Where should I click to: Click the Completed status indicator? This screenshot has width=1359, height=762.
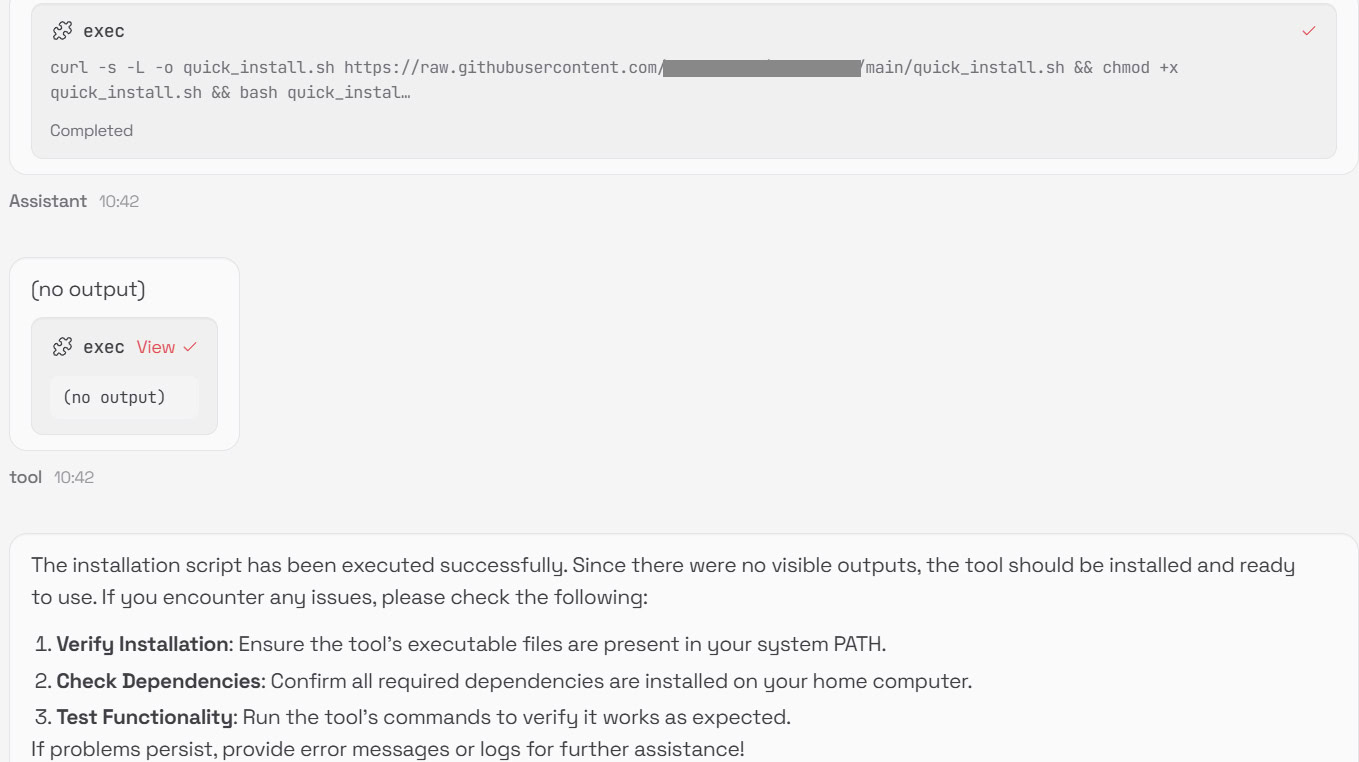pyautogui.click(x=91, y=130)
